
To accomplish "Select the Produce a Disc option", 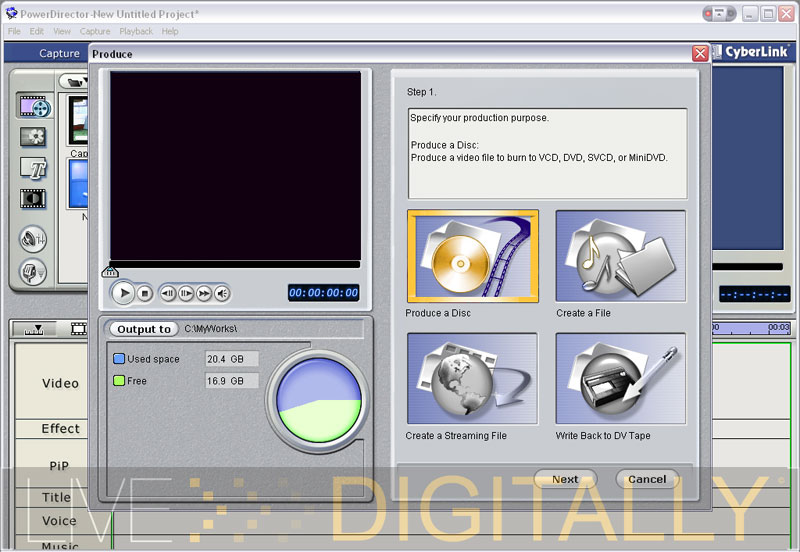I will point(472,255).
